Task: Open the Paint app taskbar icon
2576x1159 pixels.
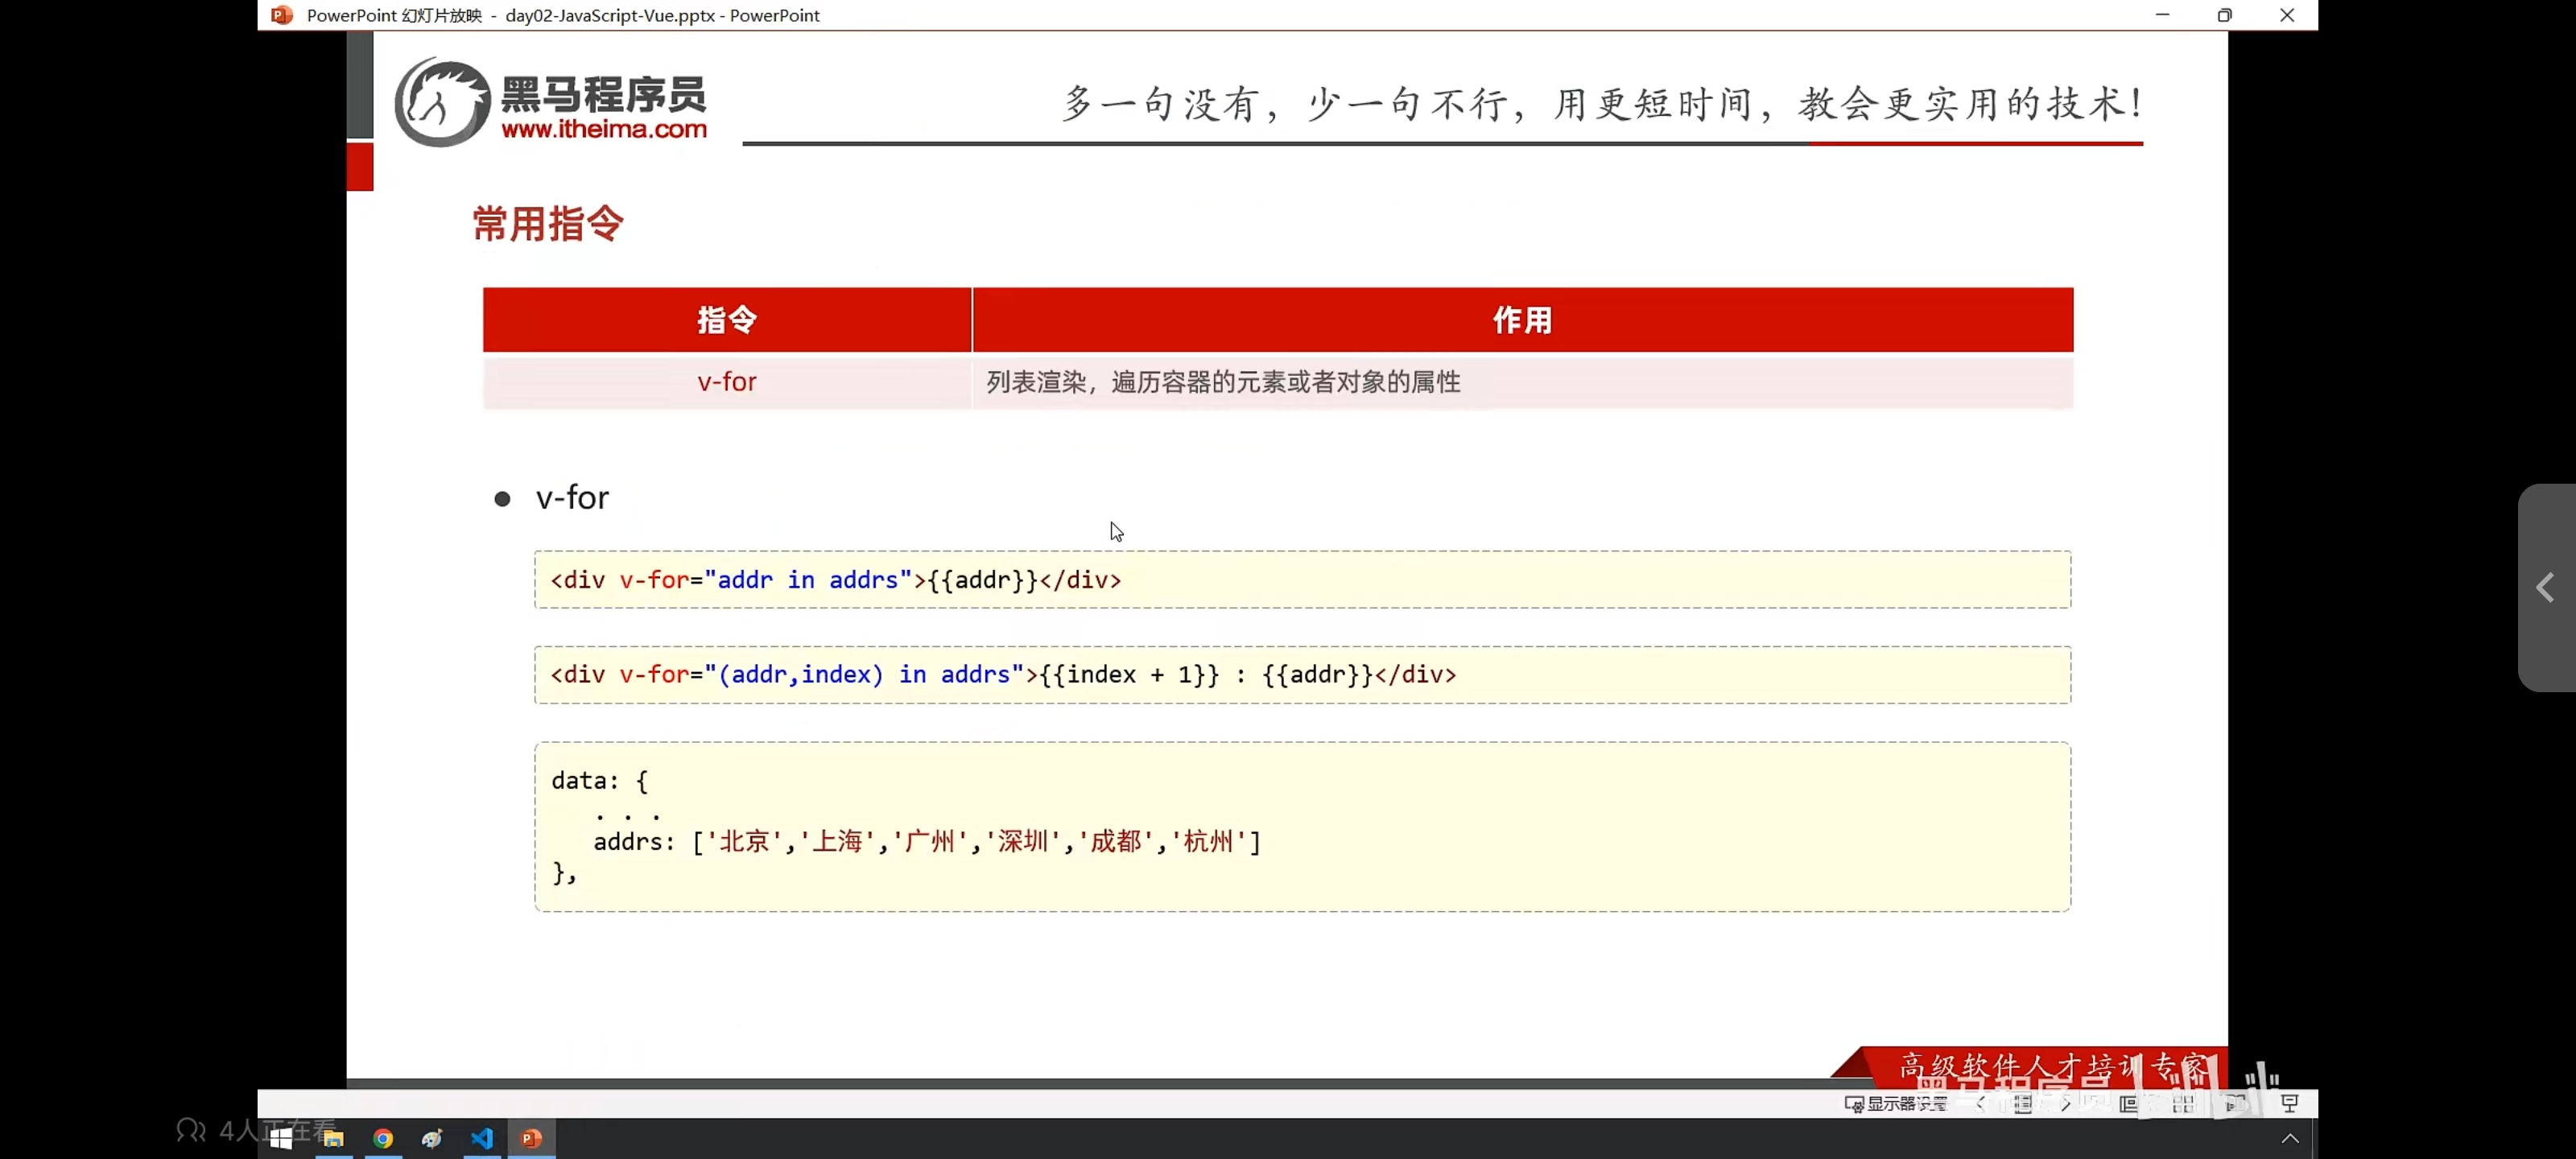Action: (x=432, y=1138)
